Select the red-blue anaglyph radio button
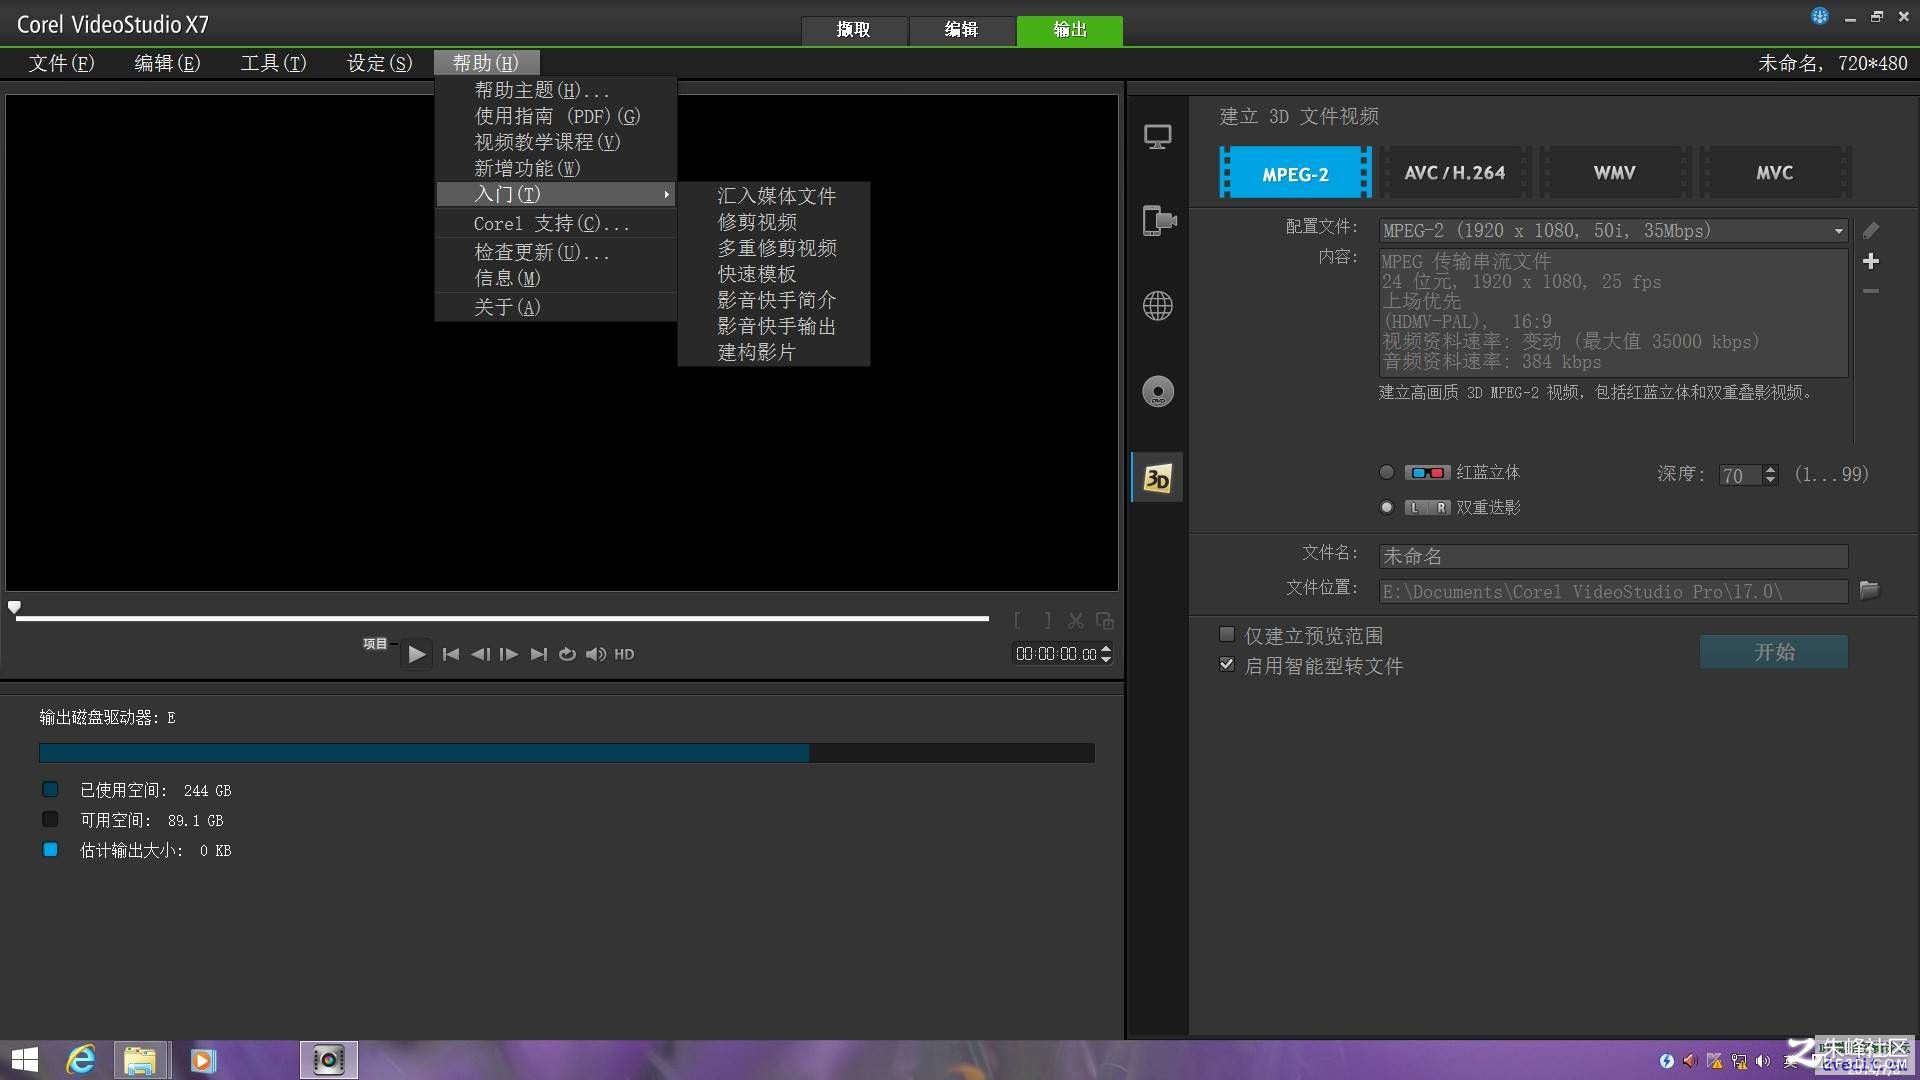 [1386, 473]
